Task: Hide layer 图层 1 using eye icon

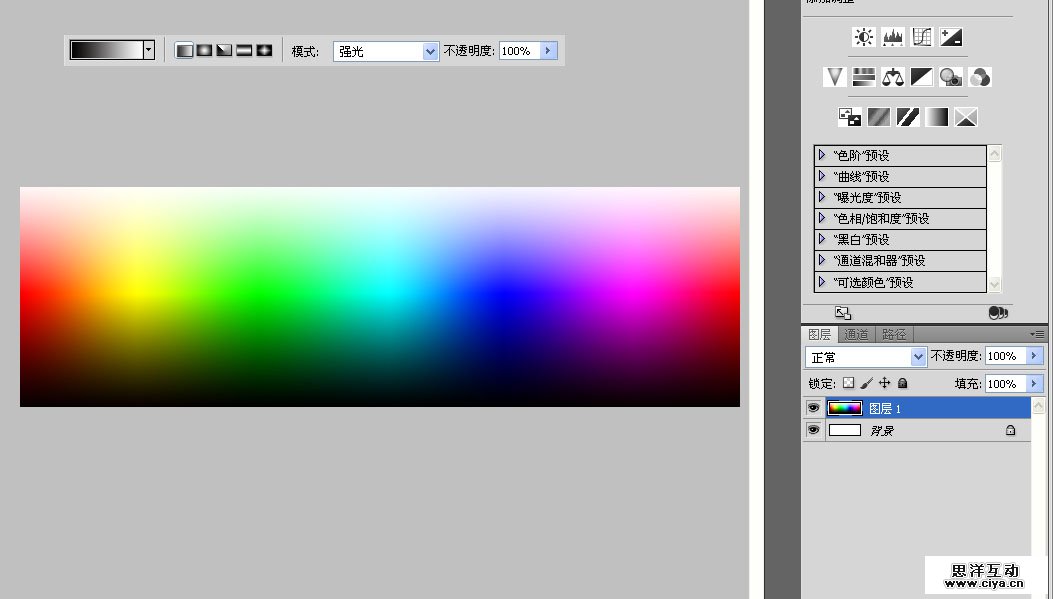Action: (x=813, y=408)
